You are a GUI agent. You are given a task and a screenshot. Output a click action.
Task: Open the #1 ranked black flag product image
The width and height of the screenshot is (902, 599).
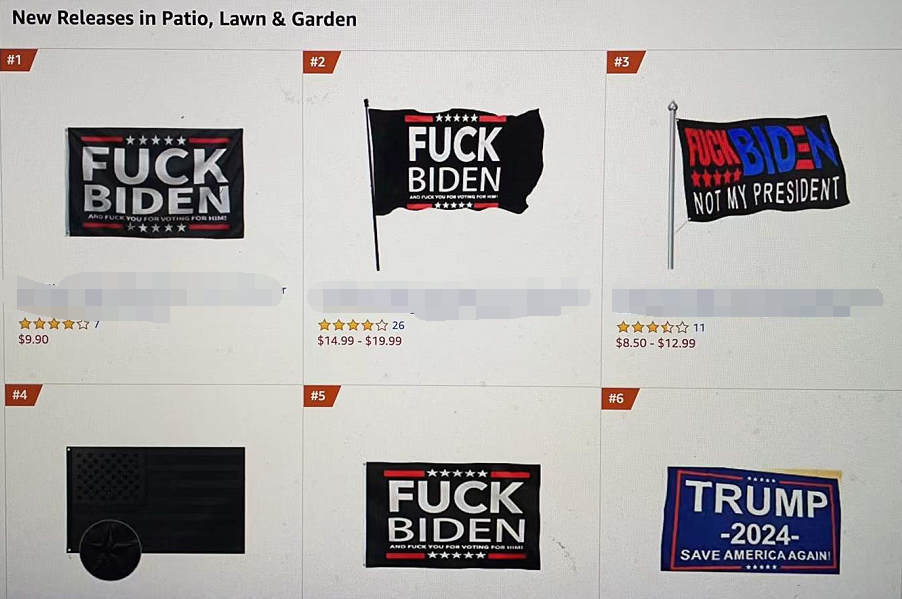(x=155, y=183)
